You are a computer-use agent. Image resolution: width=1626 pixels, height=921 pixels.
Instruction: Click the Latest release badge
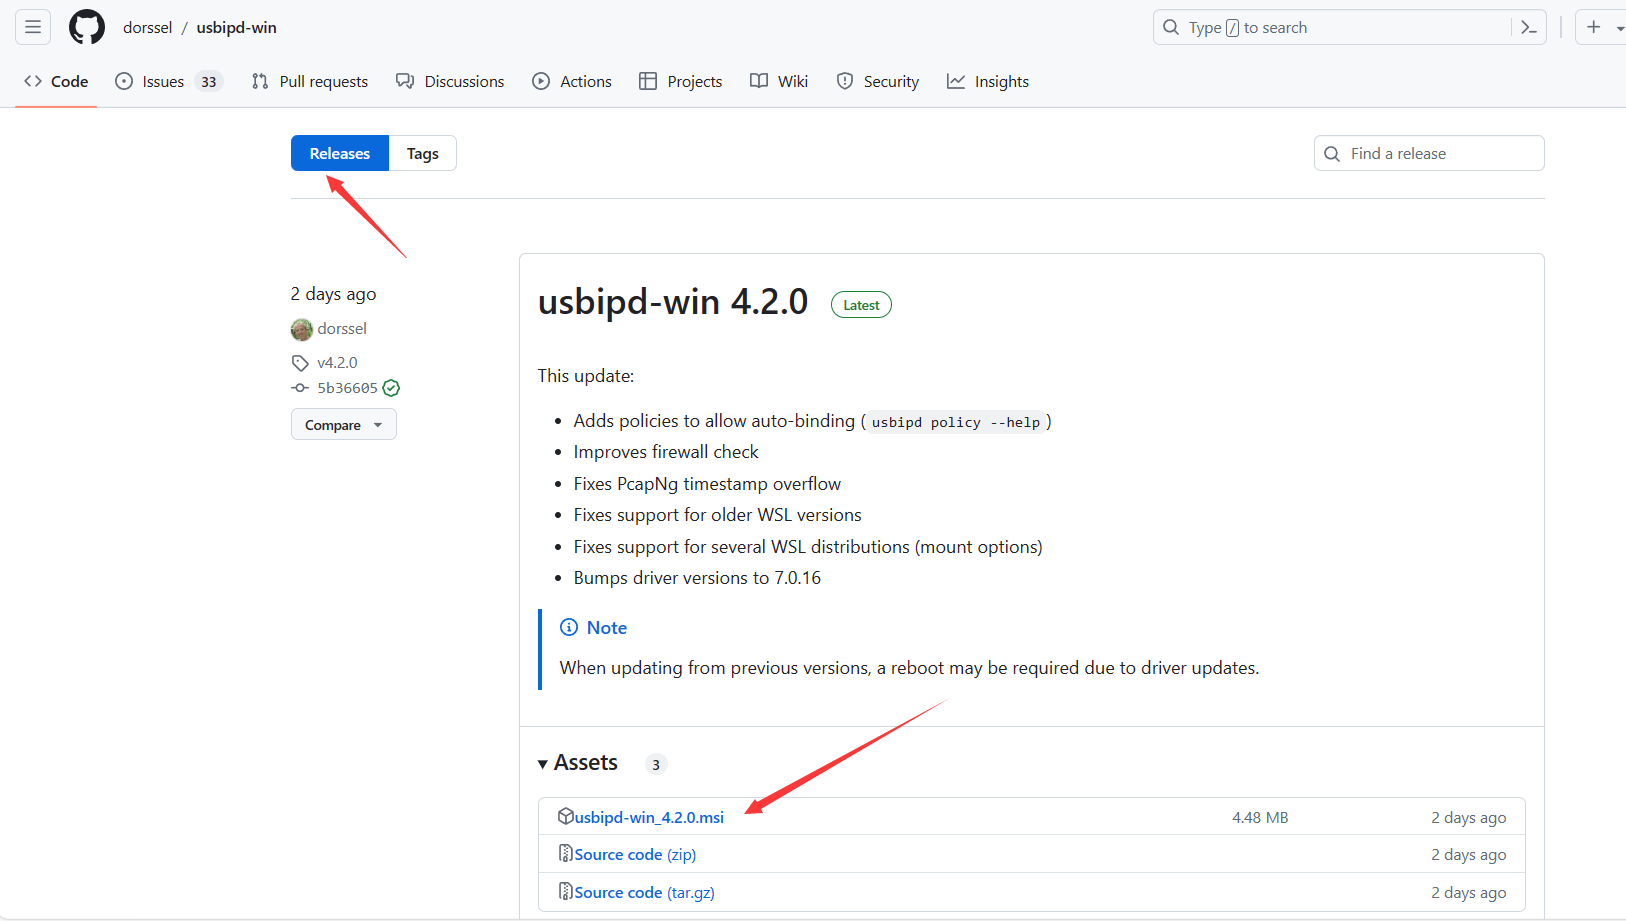point(860,304)
